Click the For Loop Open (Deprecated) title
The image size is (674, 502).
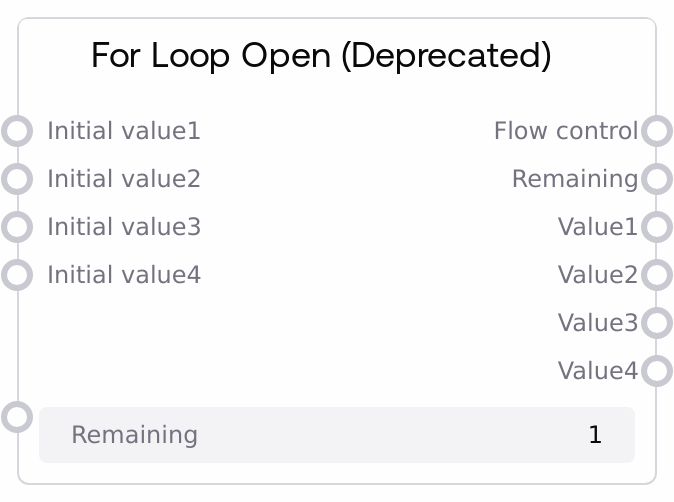pos(321,56)
